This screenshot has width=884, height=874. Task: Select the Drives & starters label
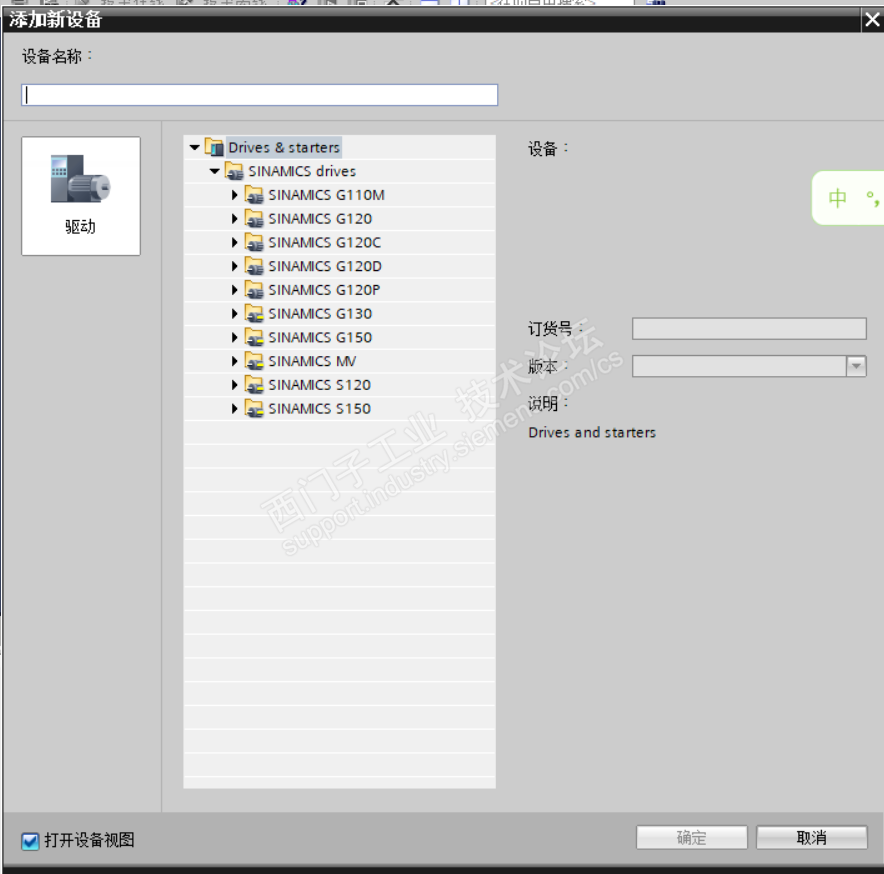pyautogui.click(x=284, y=148)
